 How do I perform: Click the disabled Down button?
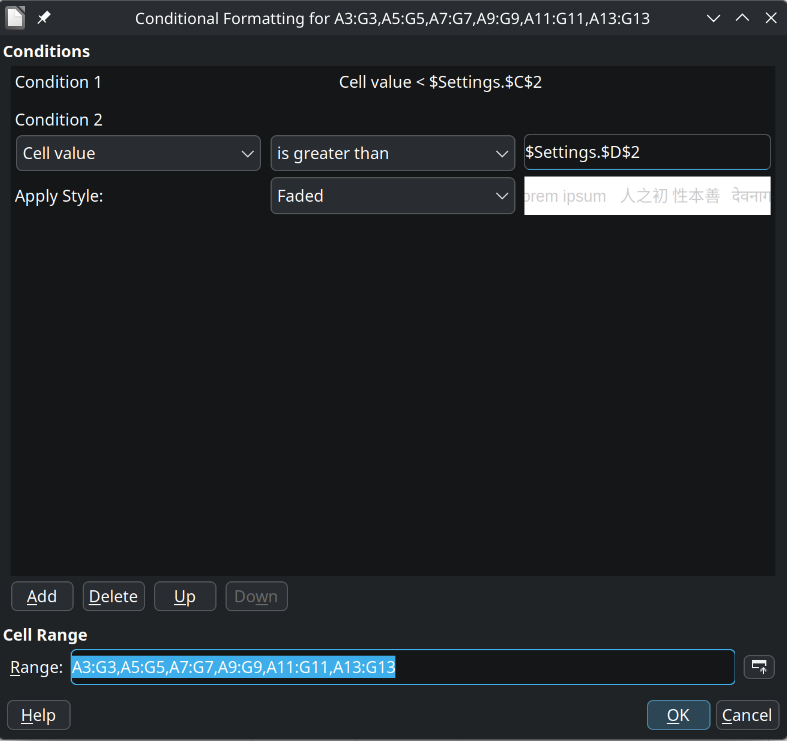point(256,596)
